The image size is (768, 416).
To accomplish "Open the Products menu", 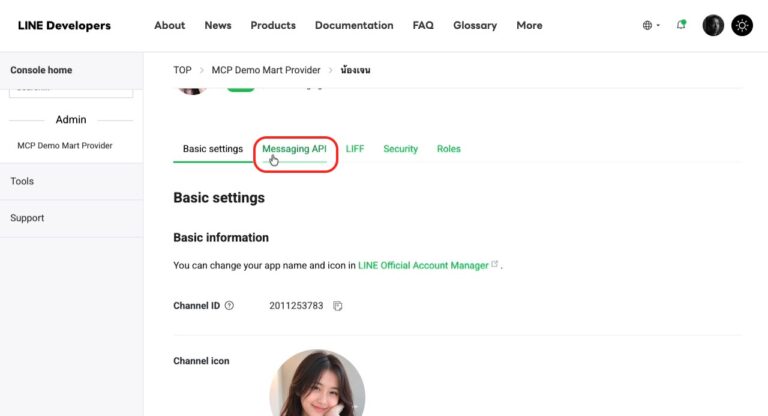I will pyautogui.click(x=273, y=25).
